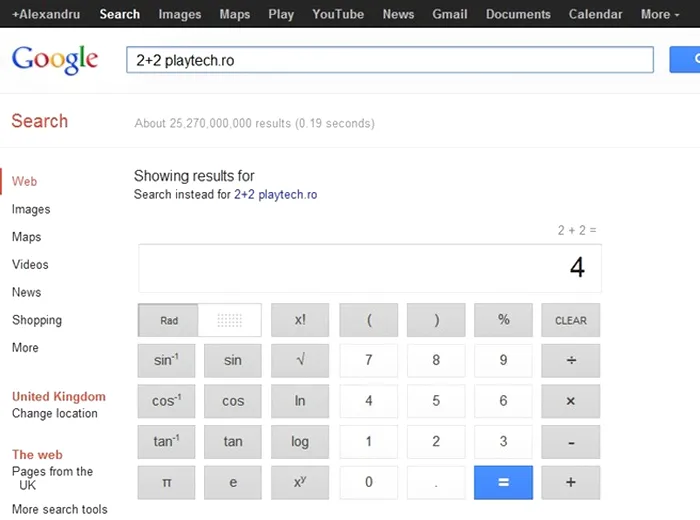Click the Google logo

click(54, 59)
